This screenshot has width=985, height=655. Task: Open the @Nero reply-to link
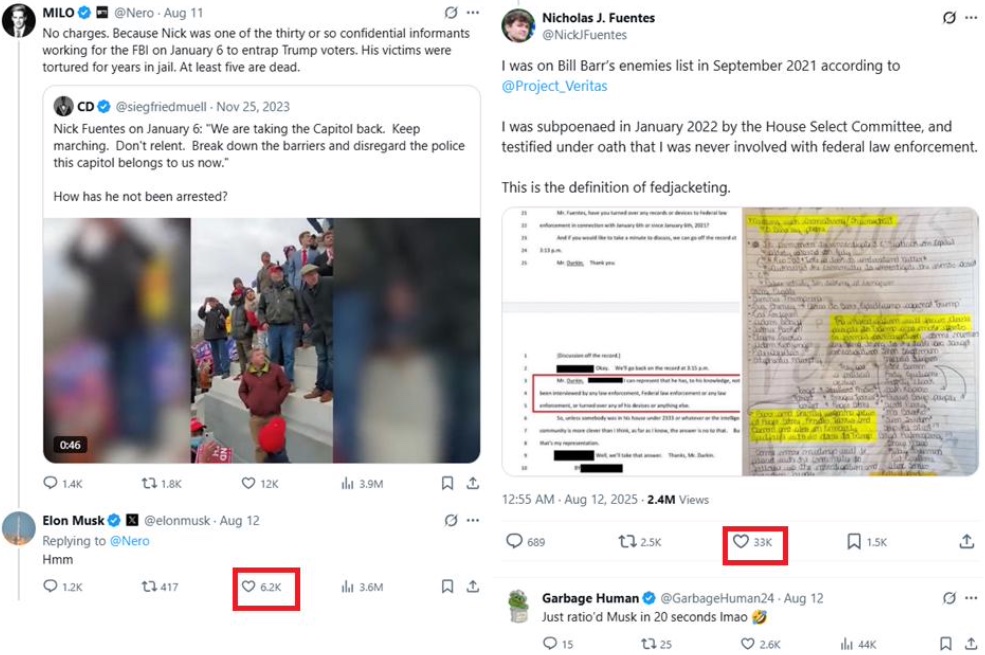click(x=129, y=541)
